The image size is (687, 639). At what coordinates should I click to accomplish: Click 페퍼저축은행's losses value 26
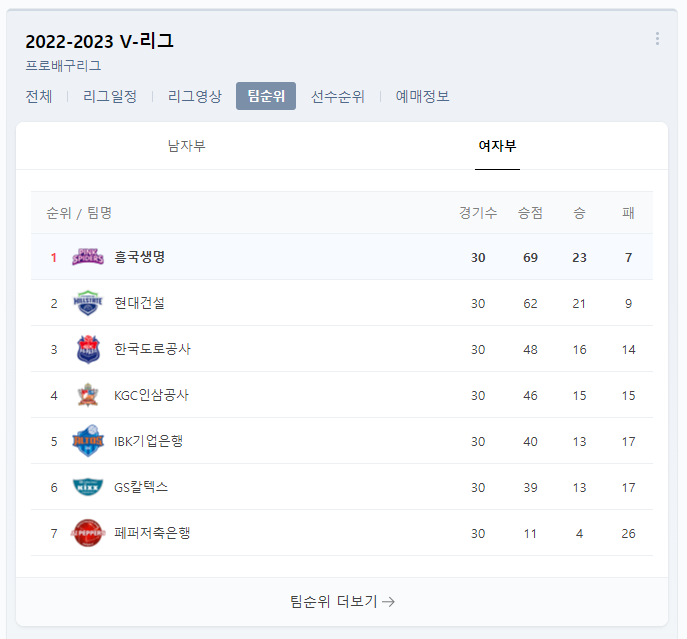628,533
